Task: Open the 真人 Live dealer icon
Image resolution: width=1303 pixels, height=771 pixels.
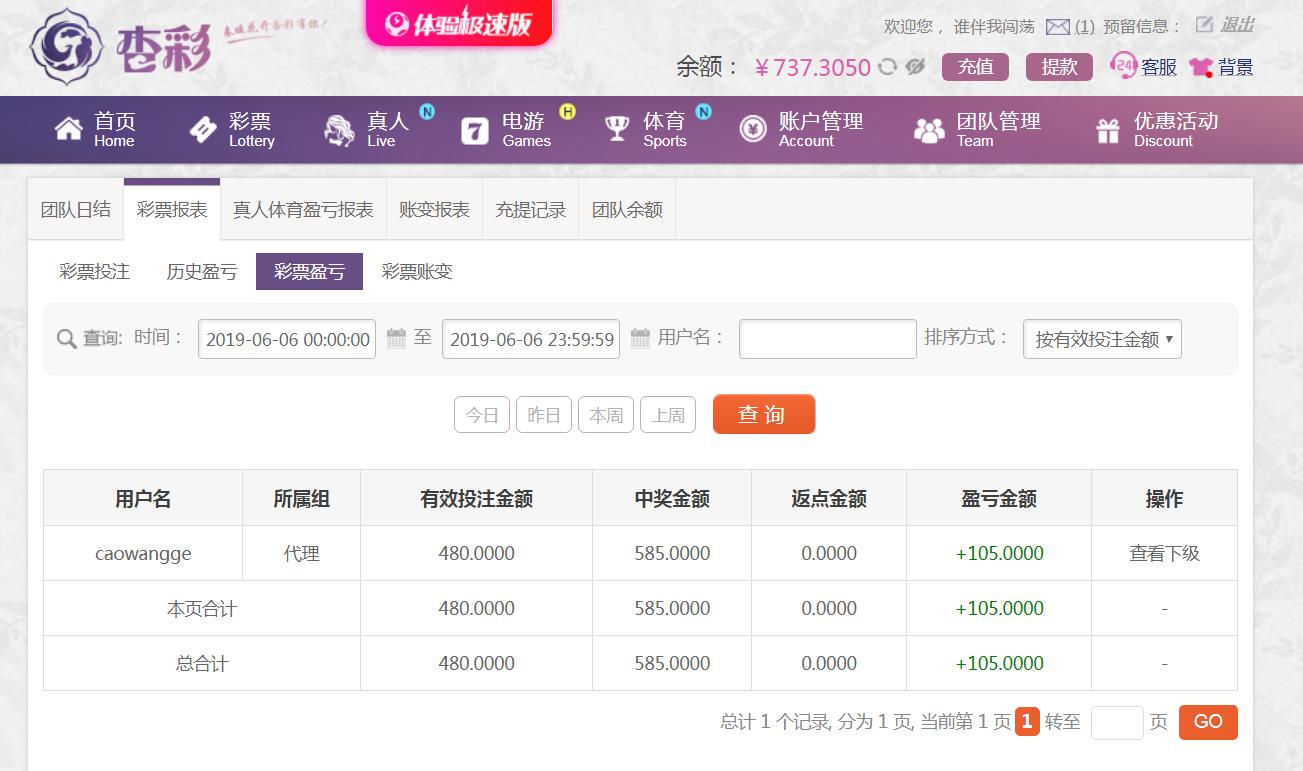Action: click(339, 130)
